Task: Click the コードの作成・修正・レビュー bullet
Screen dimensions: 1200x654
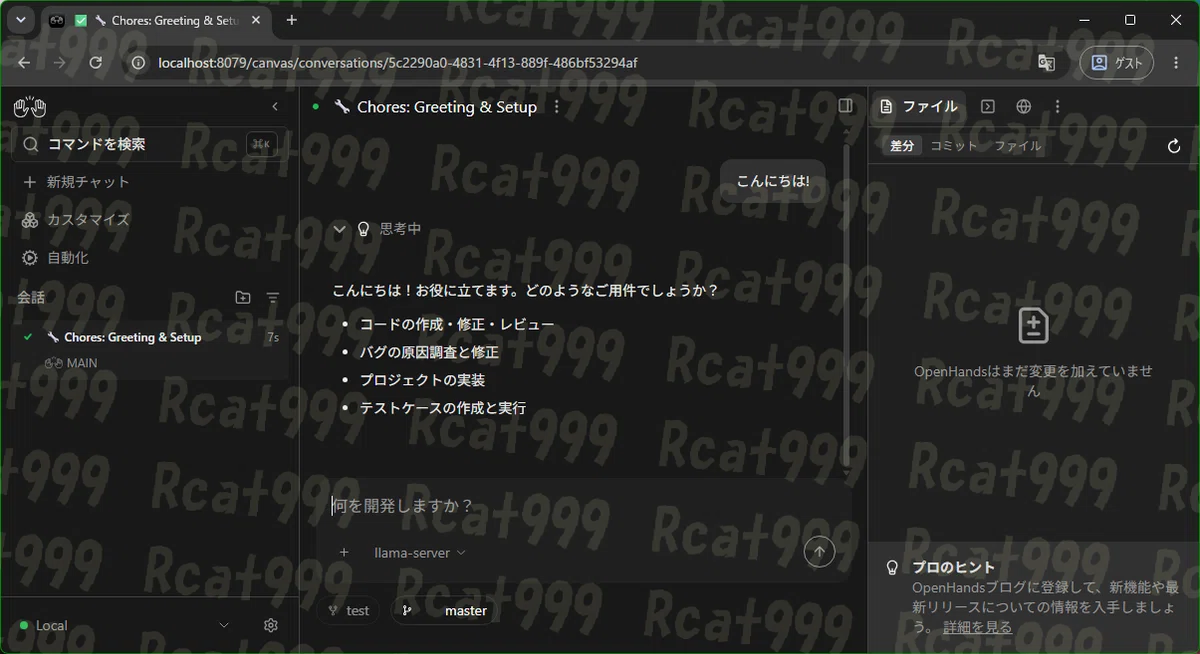Action: click(x=457, y=324)
